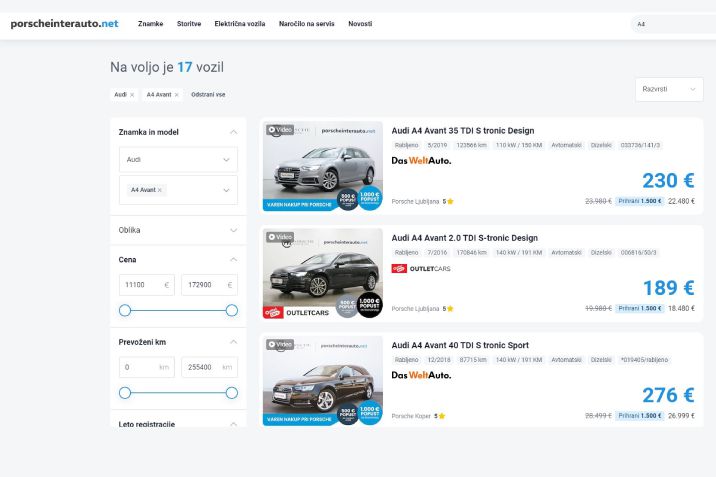The image size is (716, 477).
Task: Click the 18.480 € discounted price
Action: [681, 309]
